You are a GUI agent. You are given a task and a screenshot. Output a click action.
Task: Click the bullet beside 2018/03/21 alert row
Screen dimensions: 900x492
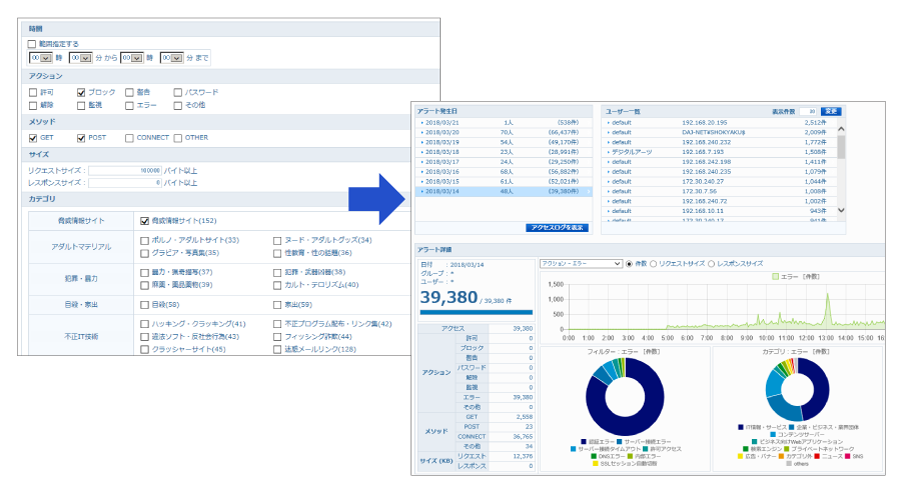[421, 122]
